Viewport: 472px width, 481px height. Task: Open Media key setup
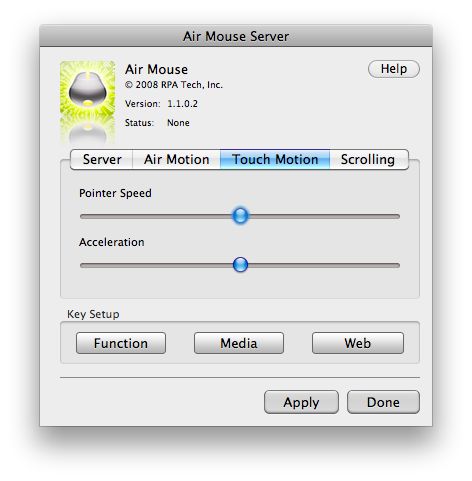[x=239, y=343]
